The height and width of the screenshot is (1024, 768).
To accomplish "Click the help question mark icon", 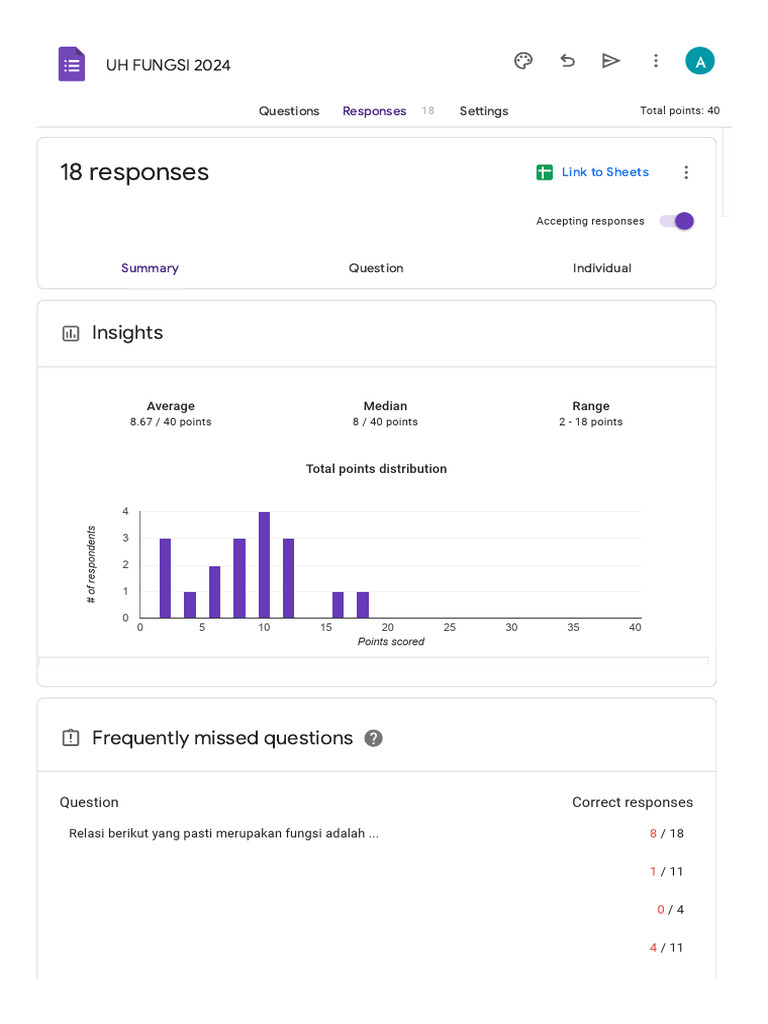I will click(374, 738).
